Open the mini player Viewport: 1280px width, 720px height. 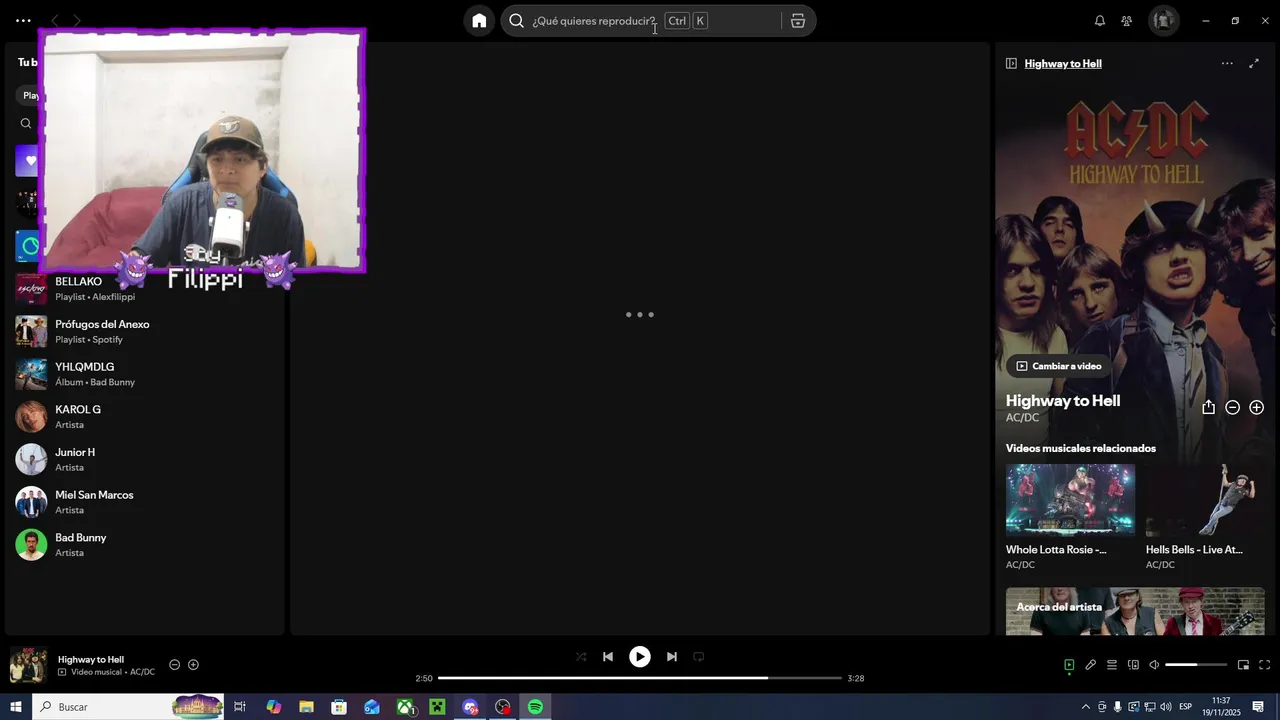click(1243, 665)
